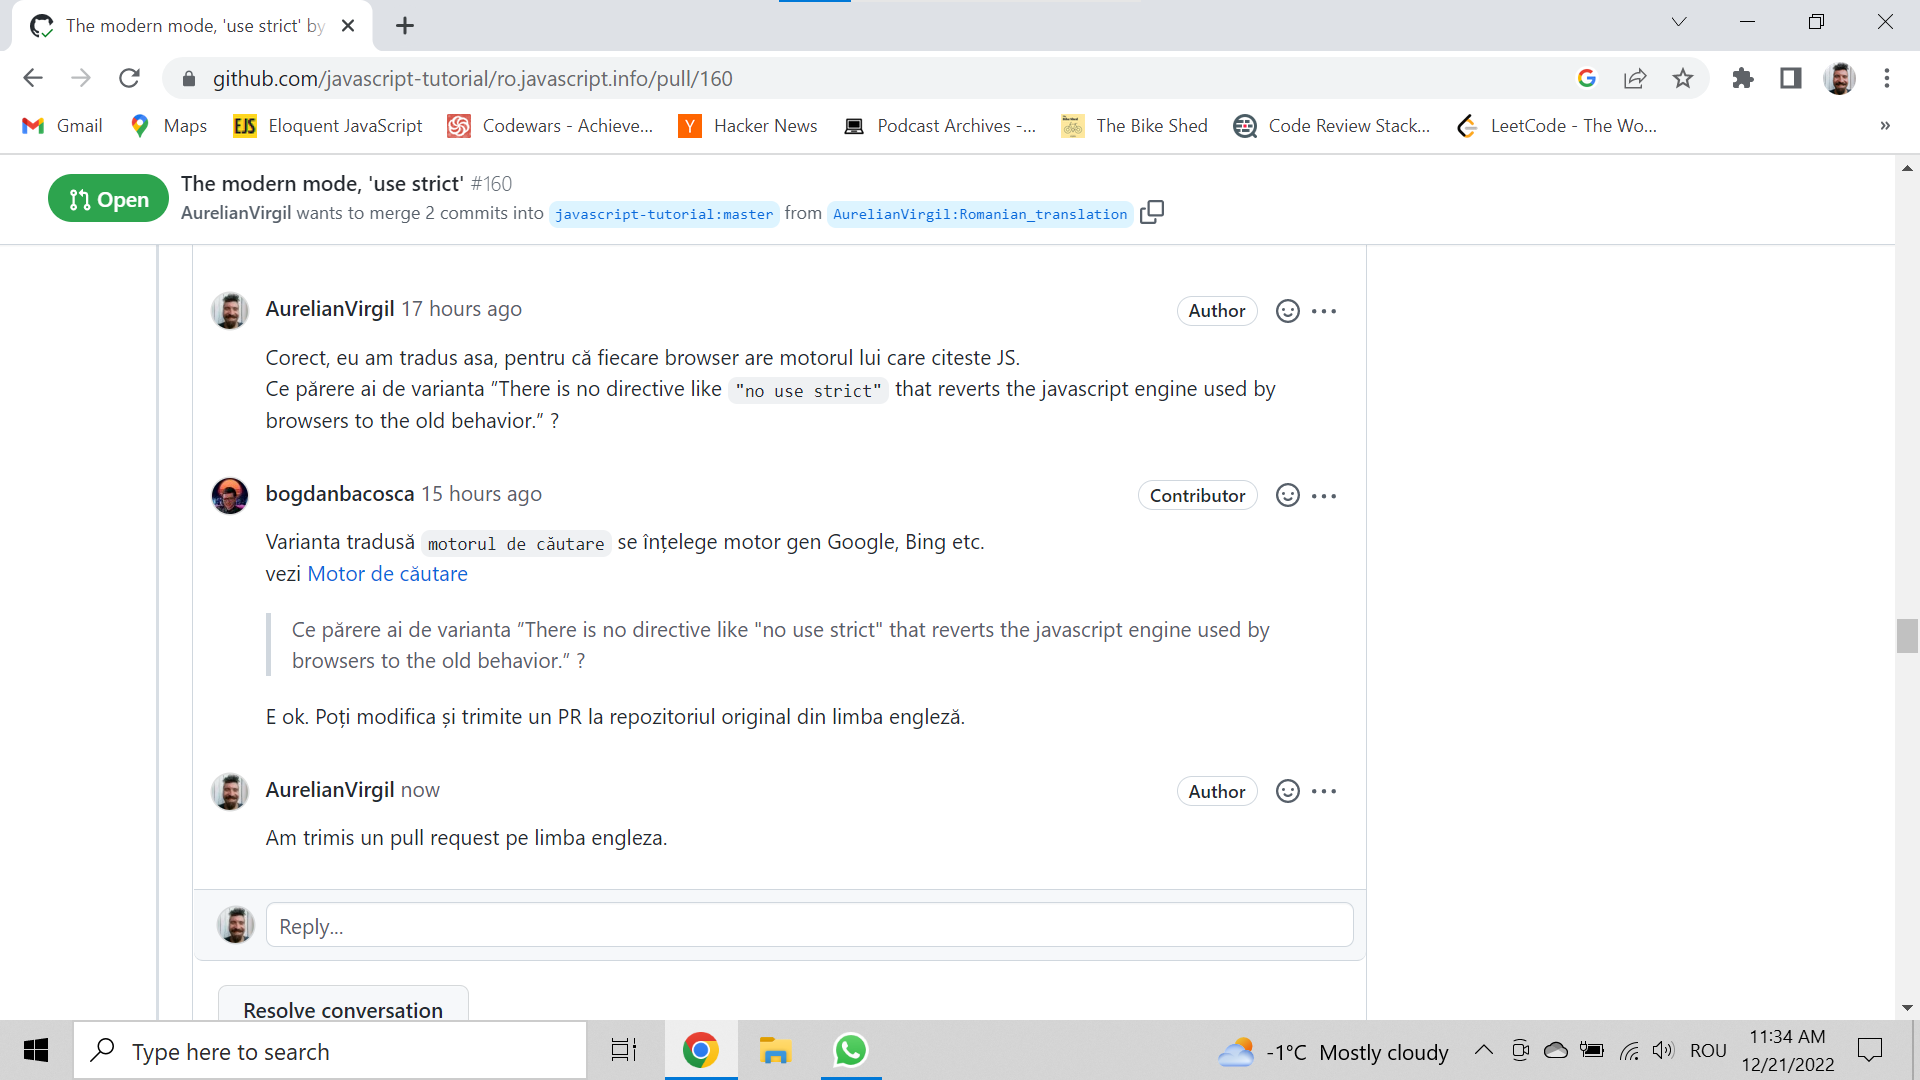Screen dimensions: 1920x1080
Task: Open new browser tab
Action: click(x=405, y=26)
